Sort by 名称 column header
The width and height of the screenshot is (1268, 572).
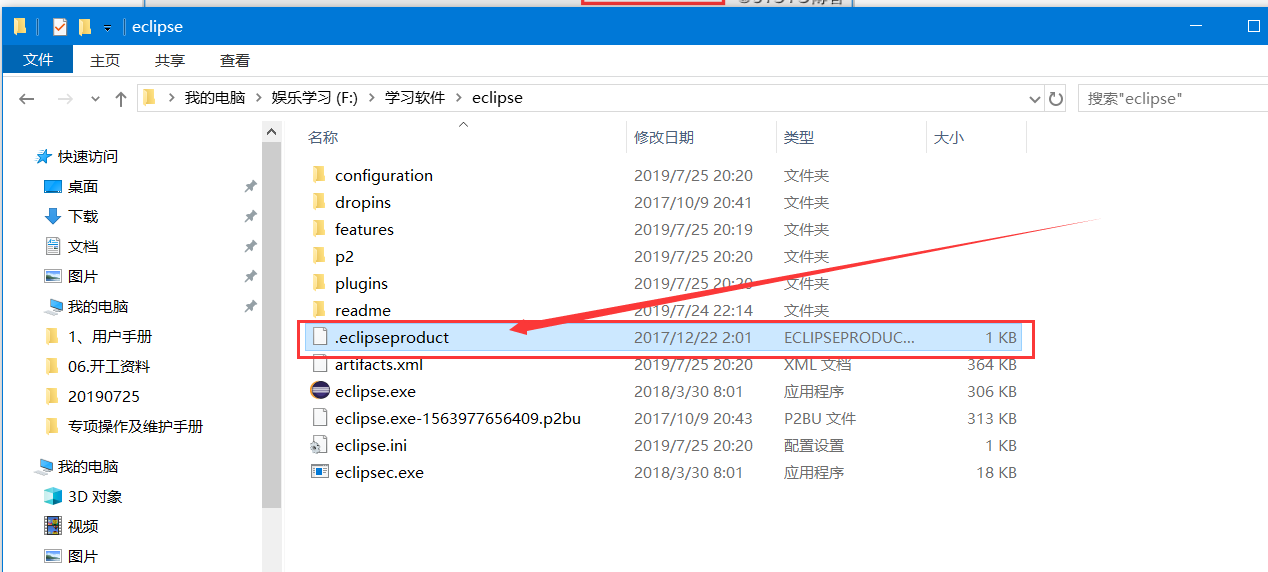323,137
